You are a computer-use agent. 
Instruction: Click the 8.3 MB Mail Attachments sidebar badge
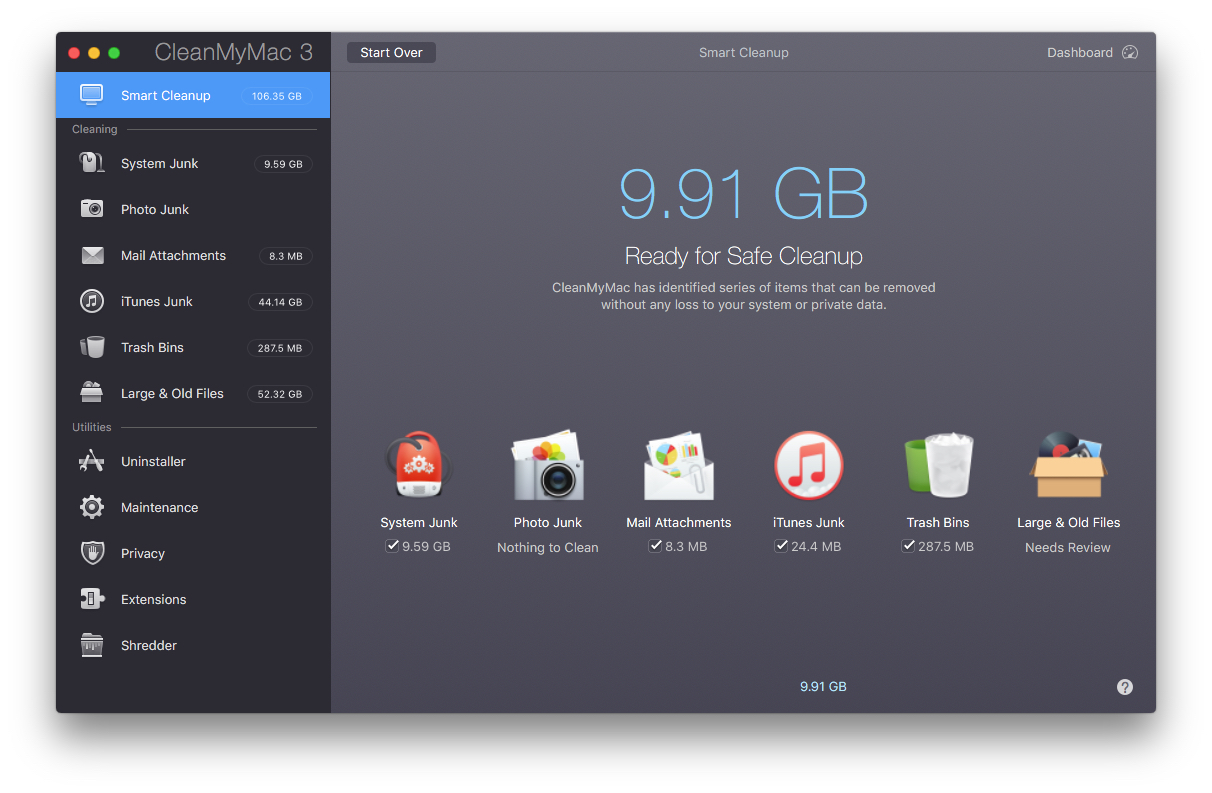coord(286,256)
